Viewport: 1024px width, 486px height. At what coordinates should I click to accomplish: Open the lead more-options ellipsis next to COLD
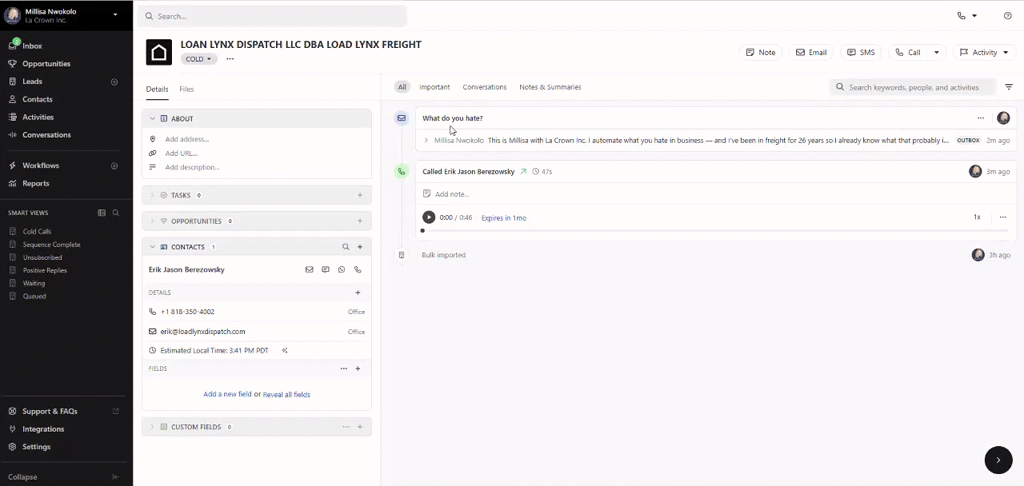(230, 59)
